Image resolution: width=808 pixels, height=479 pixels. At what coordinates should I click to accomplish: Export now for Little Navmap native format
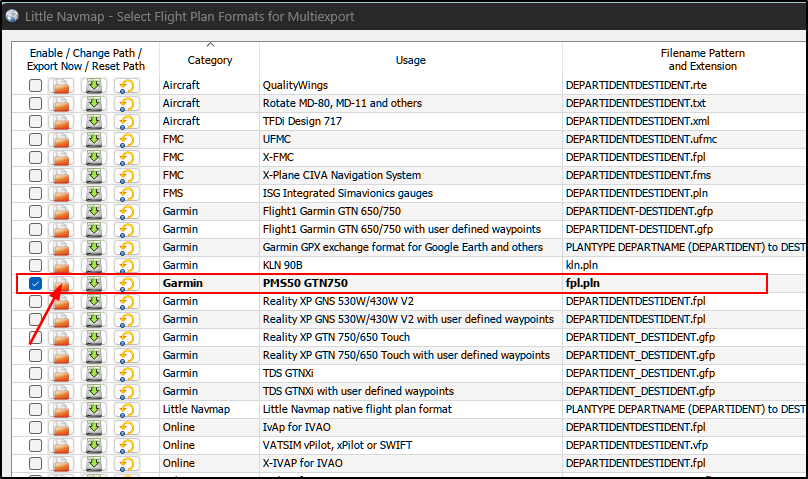94,409
